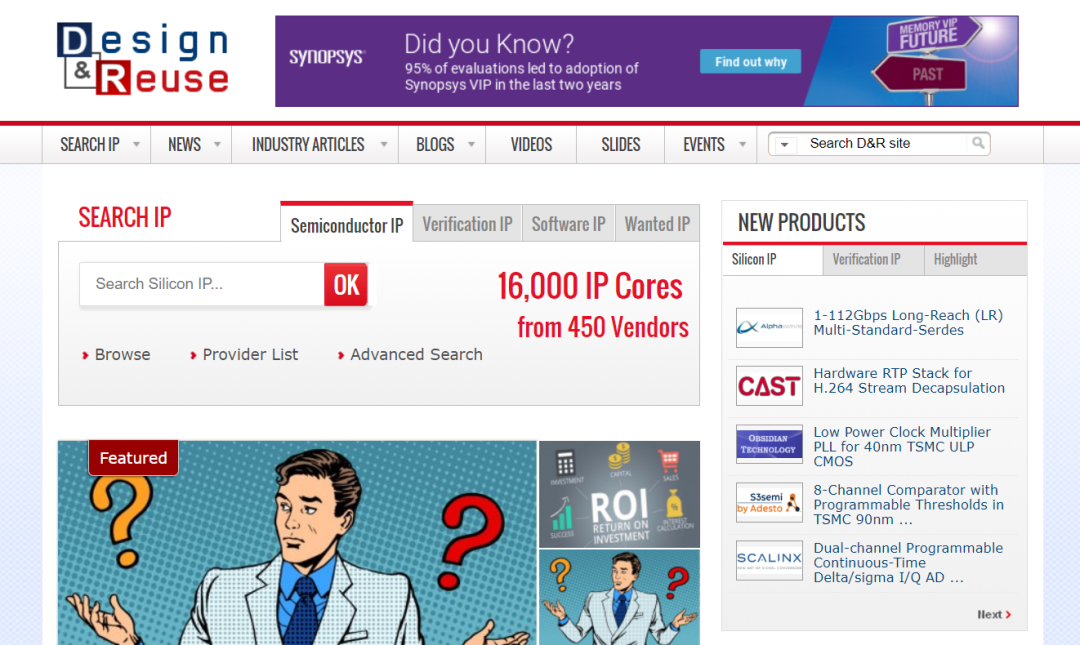This screenshot has height=645, width=1080.
Task: Click the search magnifier icon
Action: pyautogui.click(x=978, y=143)
